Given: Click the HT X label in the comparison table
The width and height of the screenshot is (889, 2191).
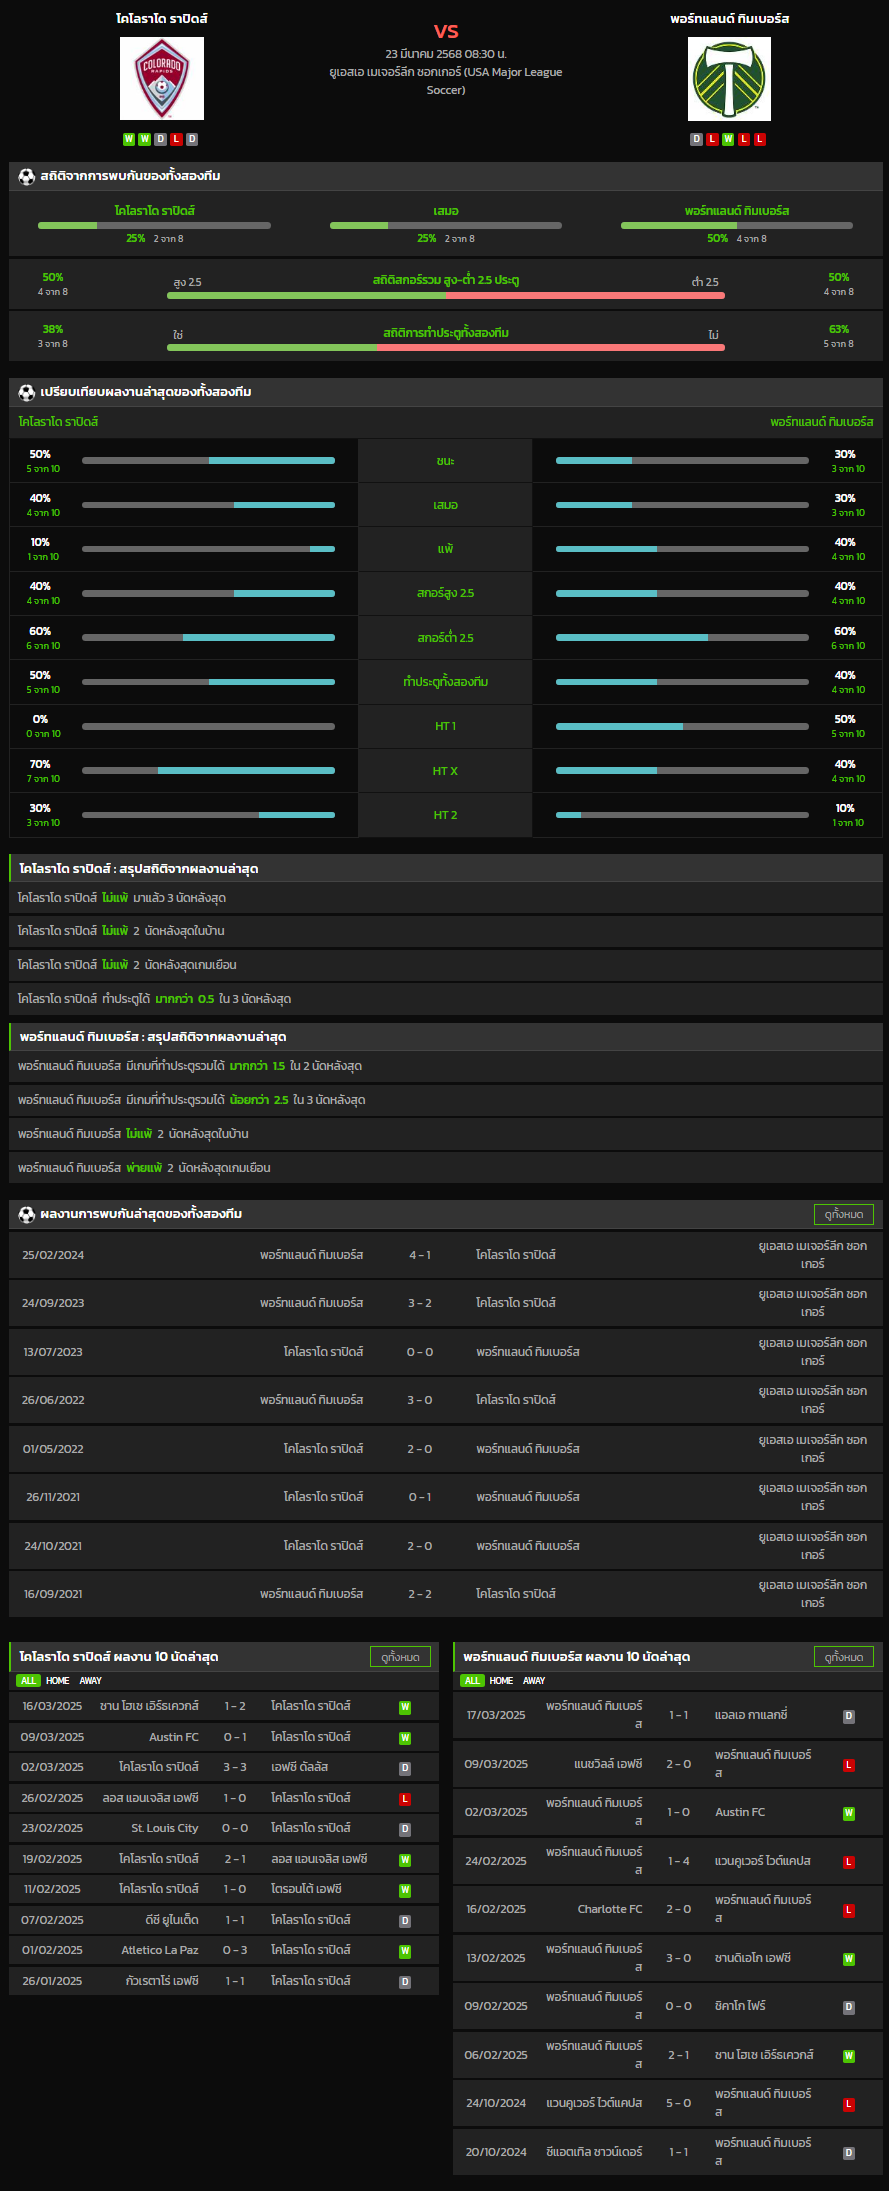Looking at the screenshot, I should click(x=446, y=771).
